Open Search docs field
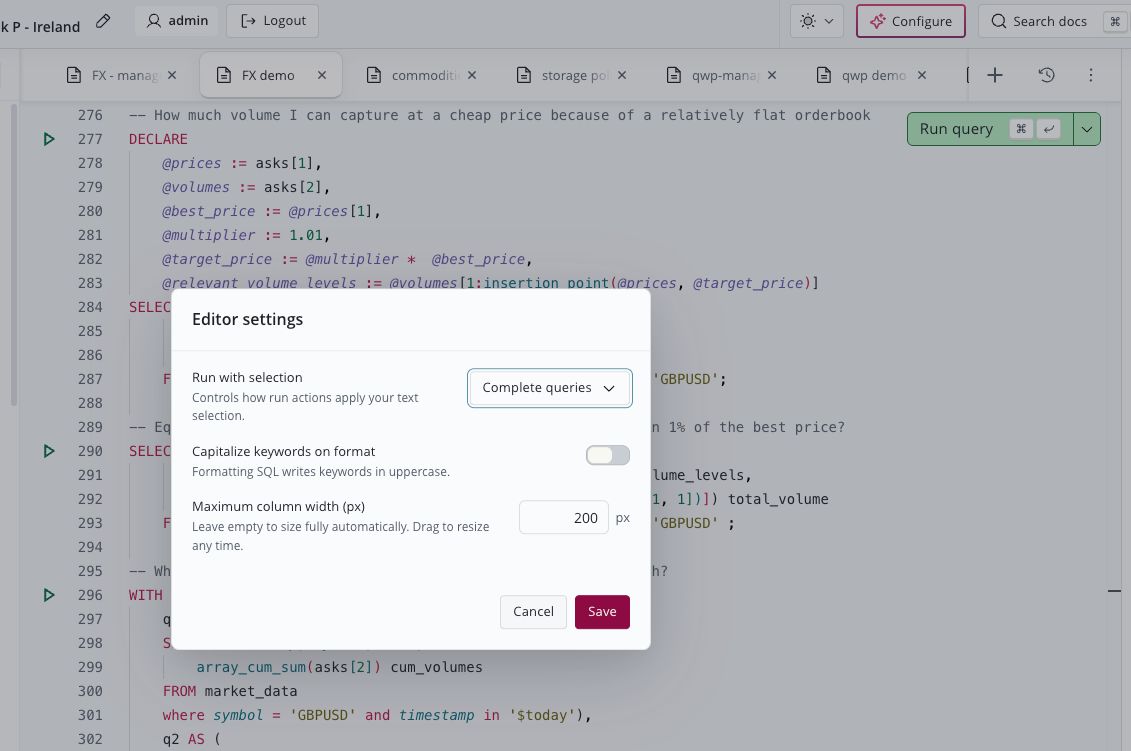Image resolution: width=1131 pixels, height=751 pixels. [1054, 21]
